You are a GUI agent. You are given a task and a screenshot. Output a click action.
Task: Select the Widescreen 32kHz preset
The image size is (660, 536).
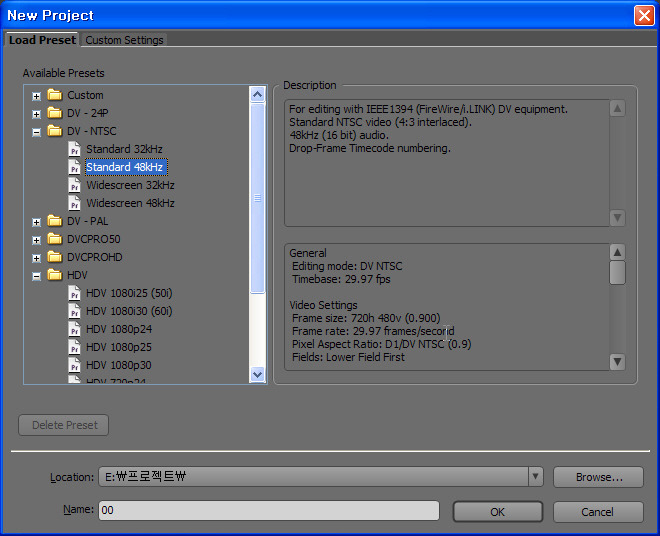click(x=130, y=185)
